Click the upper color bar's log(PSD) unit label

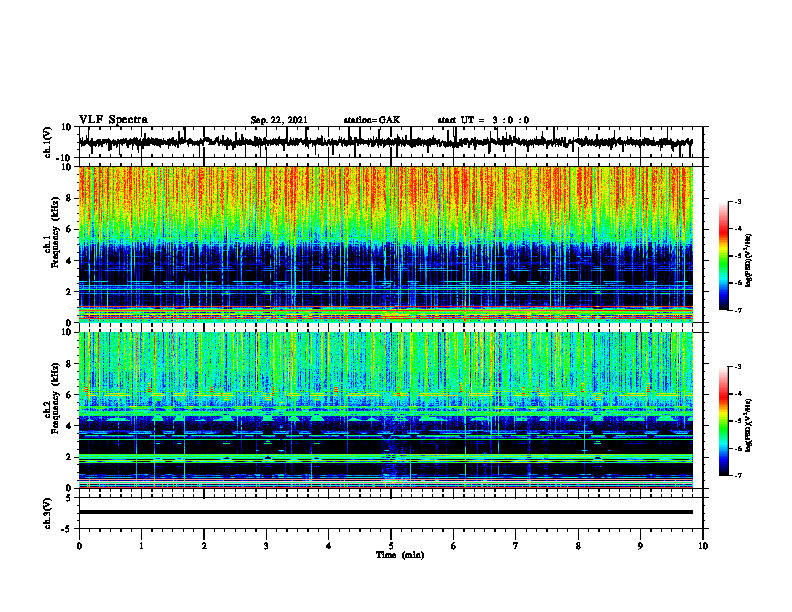pos(748,261)
